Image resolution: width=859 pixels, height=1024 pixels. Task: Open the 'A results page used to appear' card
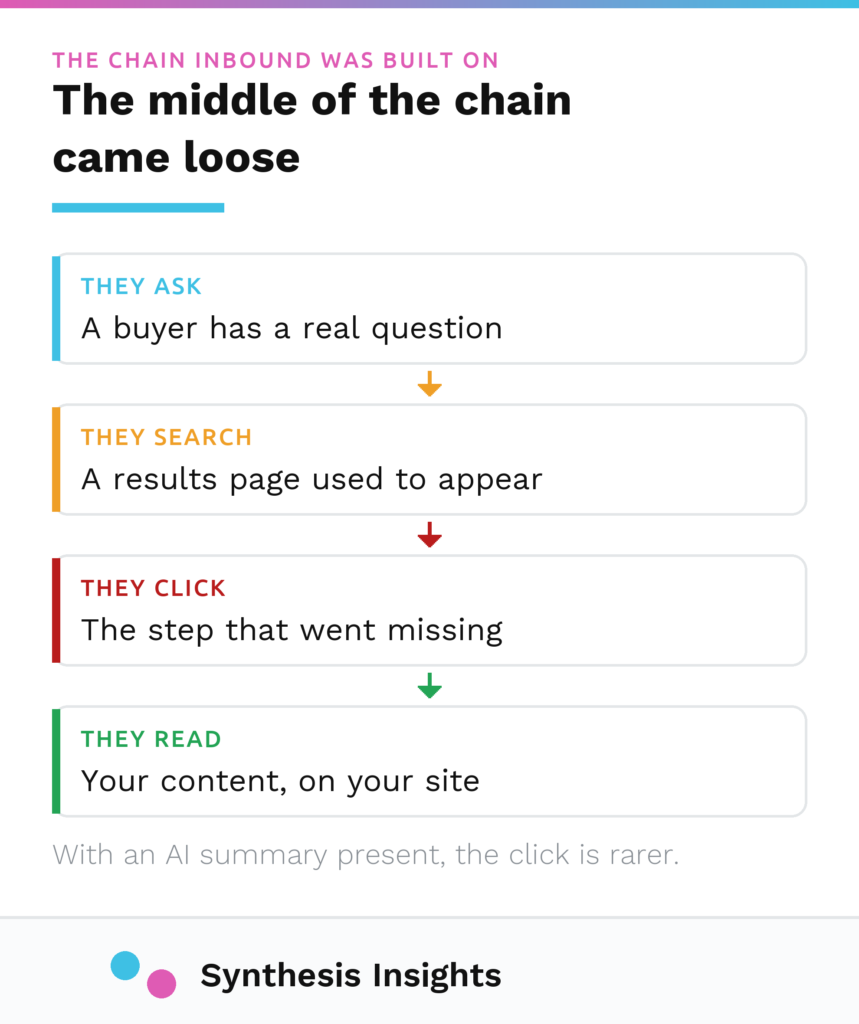click(x=429, y=459)
